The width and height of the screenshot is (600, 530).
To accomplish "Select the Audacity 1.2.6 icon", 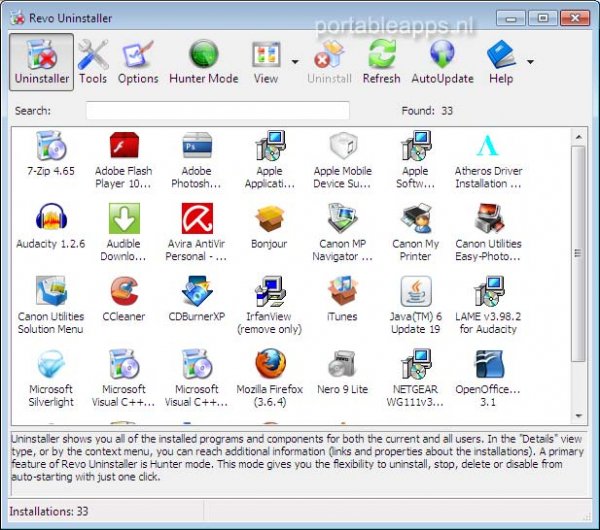I will pyautogui.click(x=51, y=219).
